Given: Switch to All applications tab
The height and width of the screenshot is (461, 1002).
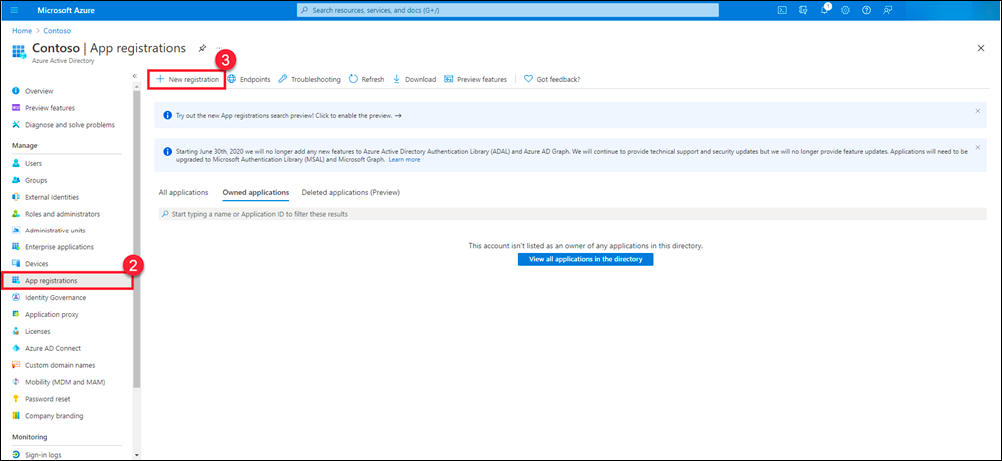Looking at the screenshot, I should (x=183, y=192).
